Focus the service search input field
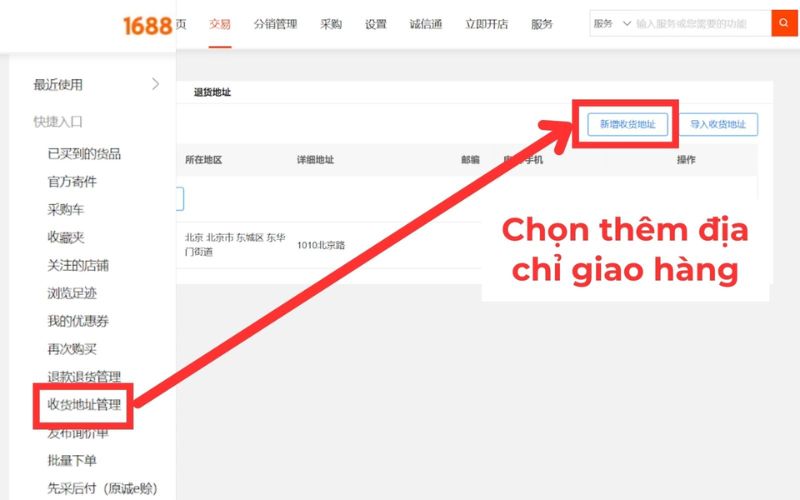Viewport: 800px width, 500px height. (703, 23)
